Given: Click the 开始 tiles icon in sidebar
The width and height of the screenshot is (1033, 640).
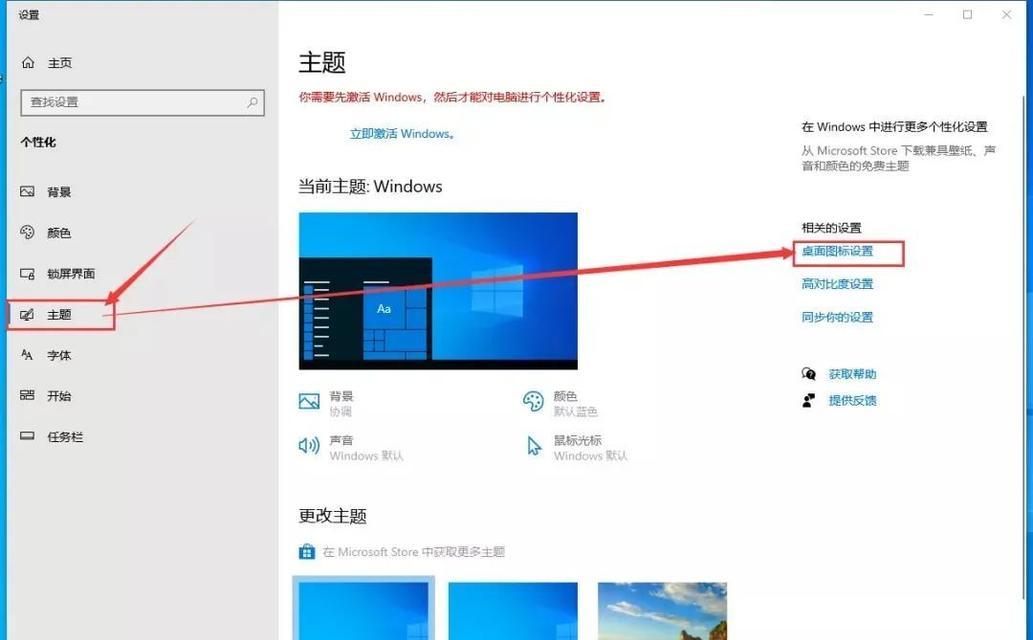Looking at the screenshot, I should coord(27,395).
